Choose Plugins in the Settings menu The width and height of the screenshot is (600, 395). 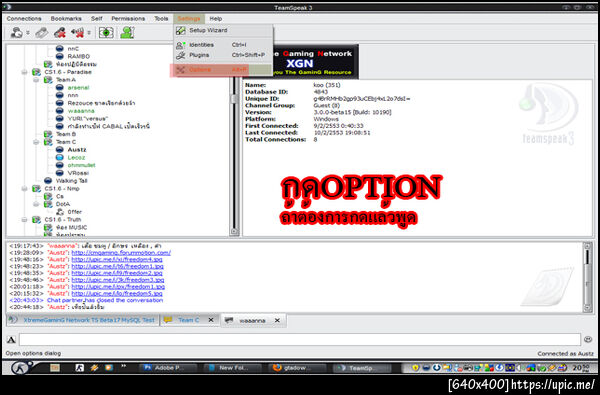click(223, 55)
